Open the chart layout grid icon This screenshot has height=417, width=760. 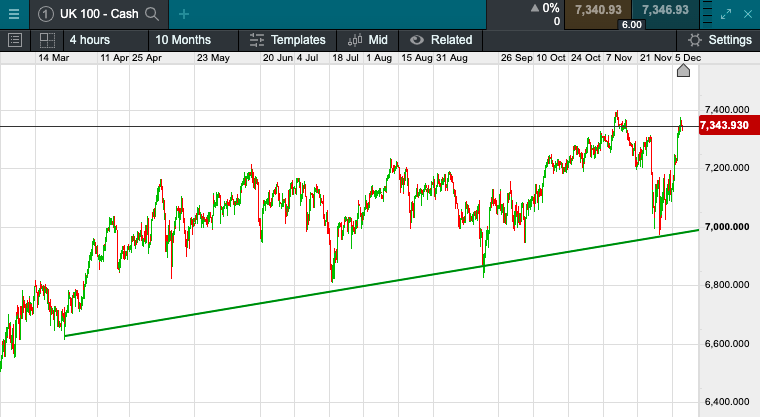pyautogui.click(x=46, y=40)
